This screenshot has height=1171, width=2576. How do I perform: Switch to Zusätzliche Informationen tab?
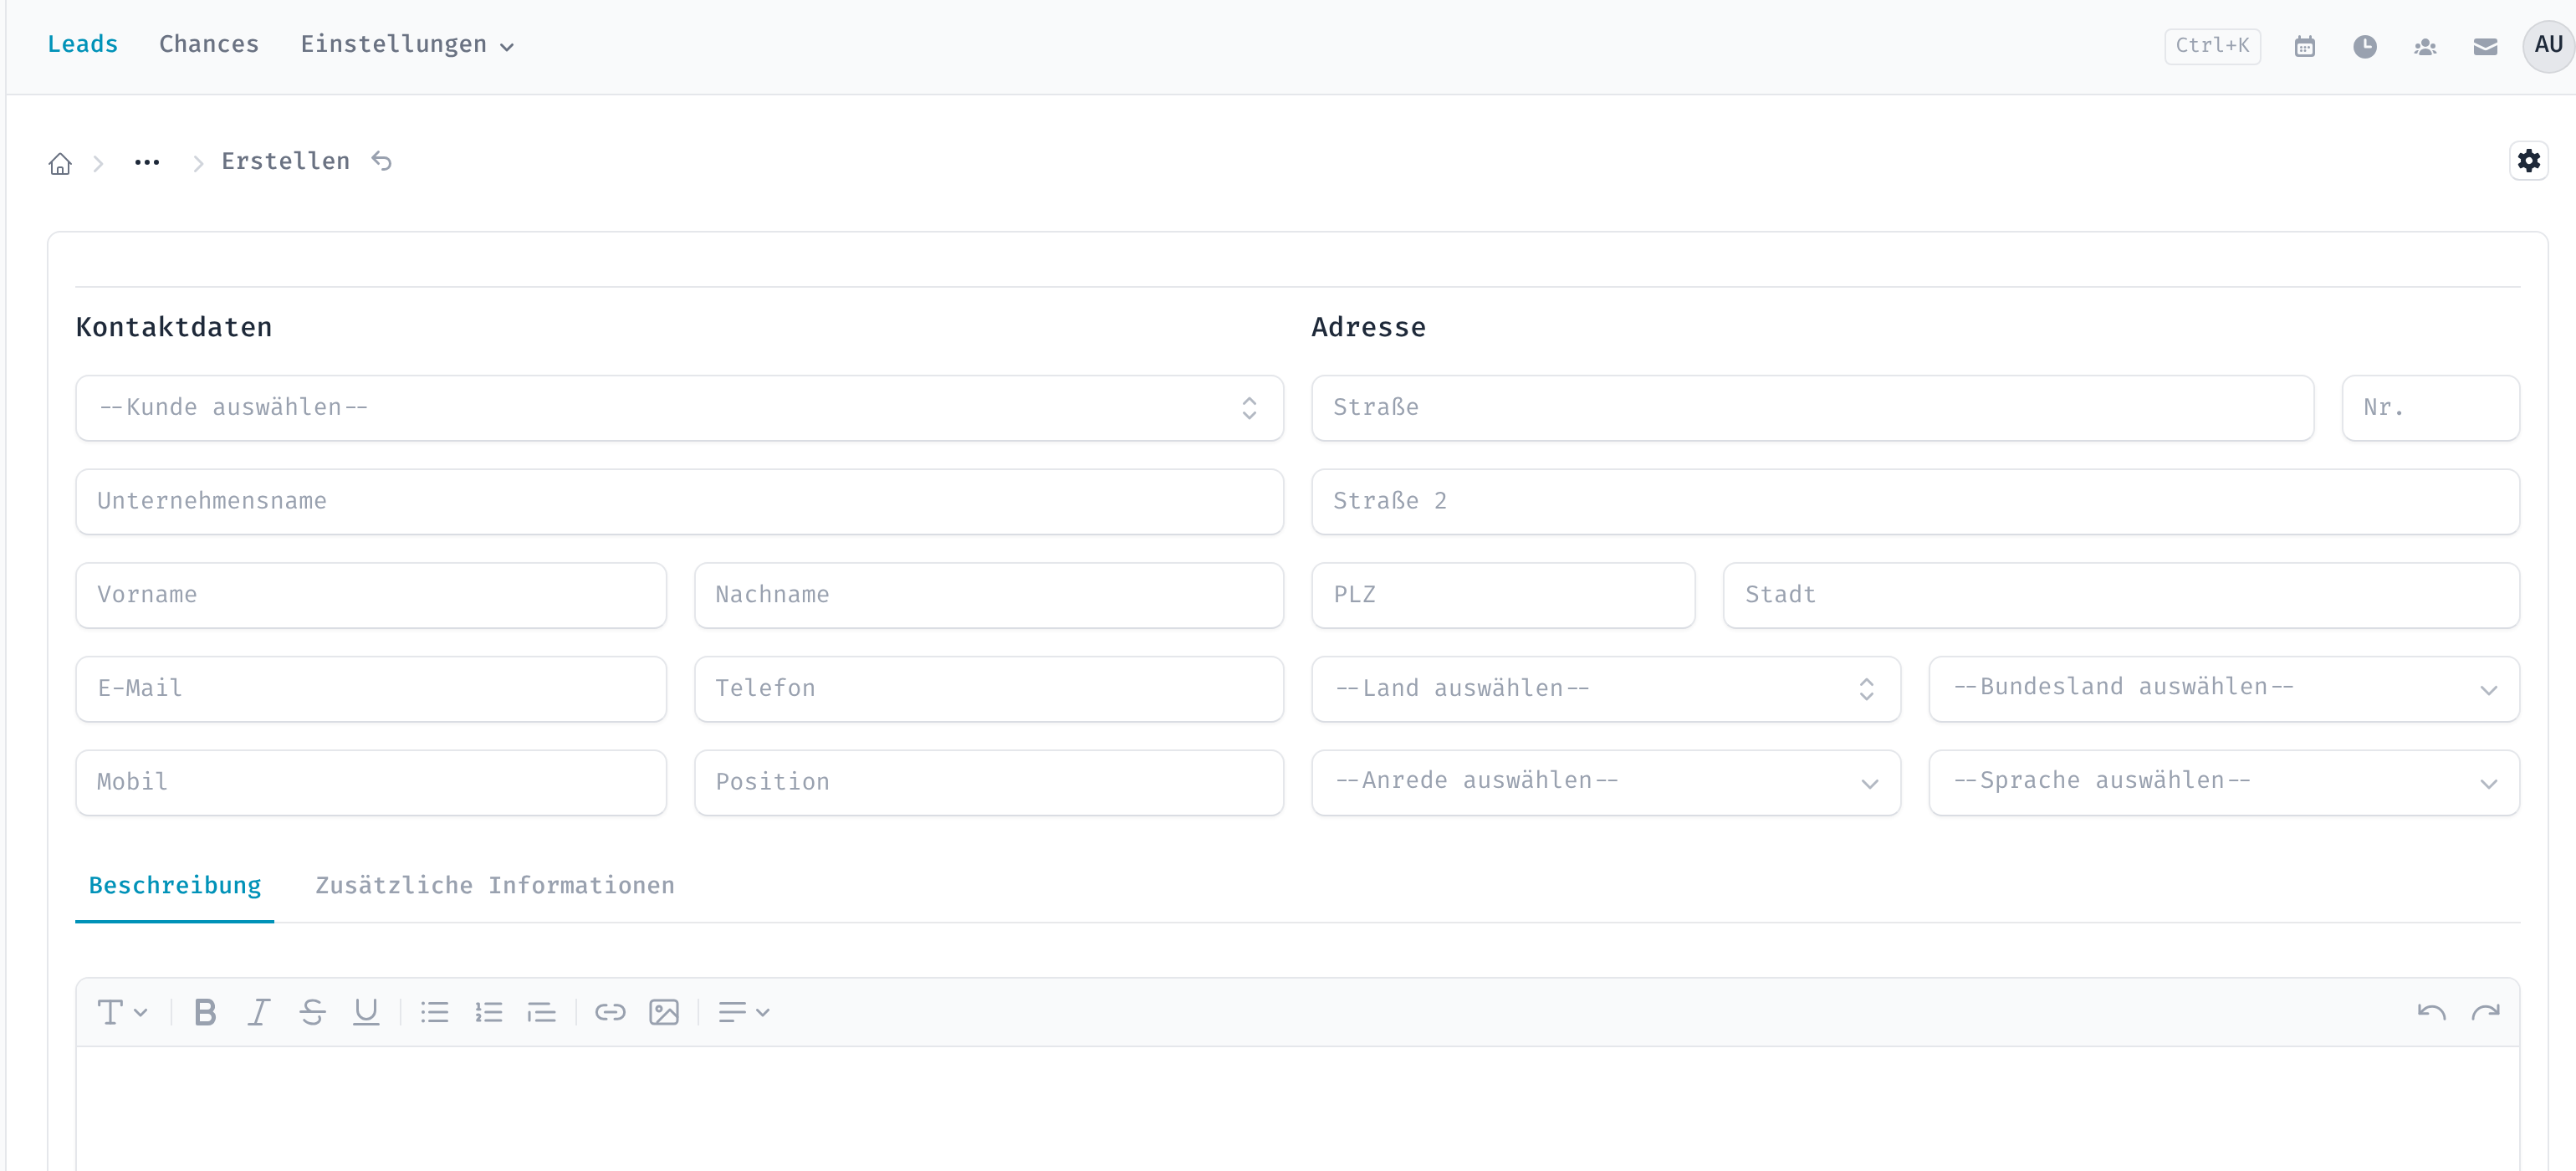[495, 886]
